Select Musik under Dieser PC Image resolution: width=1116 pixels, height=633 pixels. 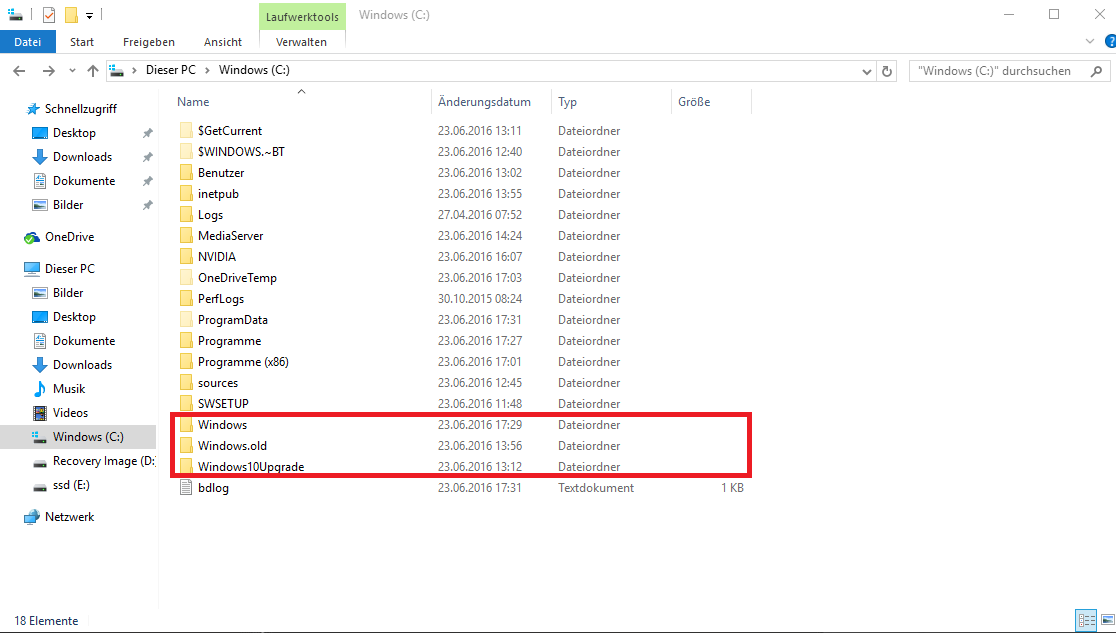click(x=68, y=389)
